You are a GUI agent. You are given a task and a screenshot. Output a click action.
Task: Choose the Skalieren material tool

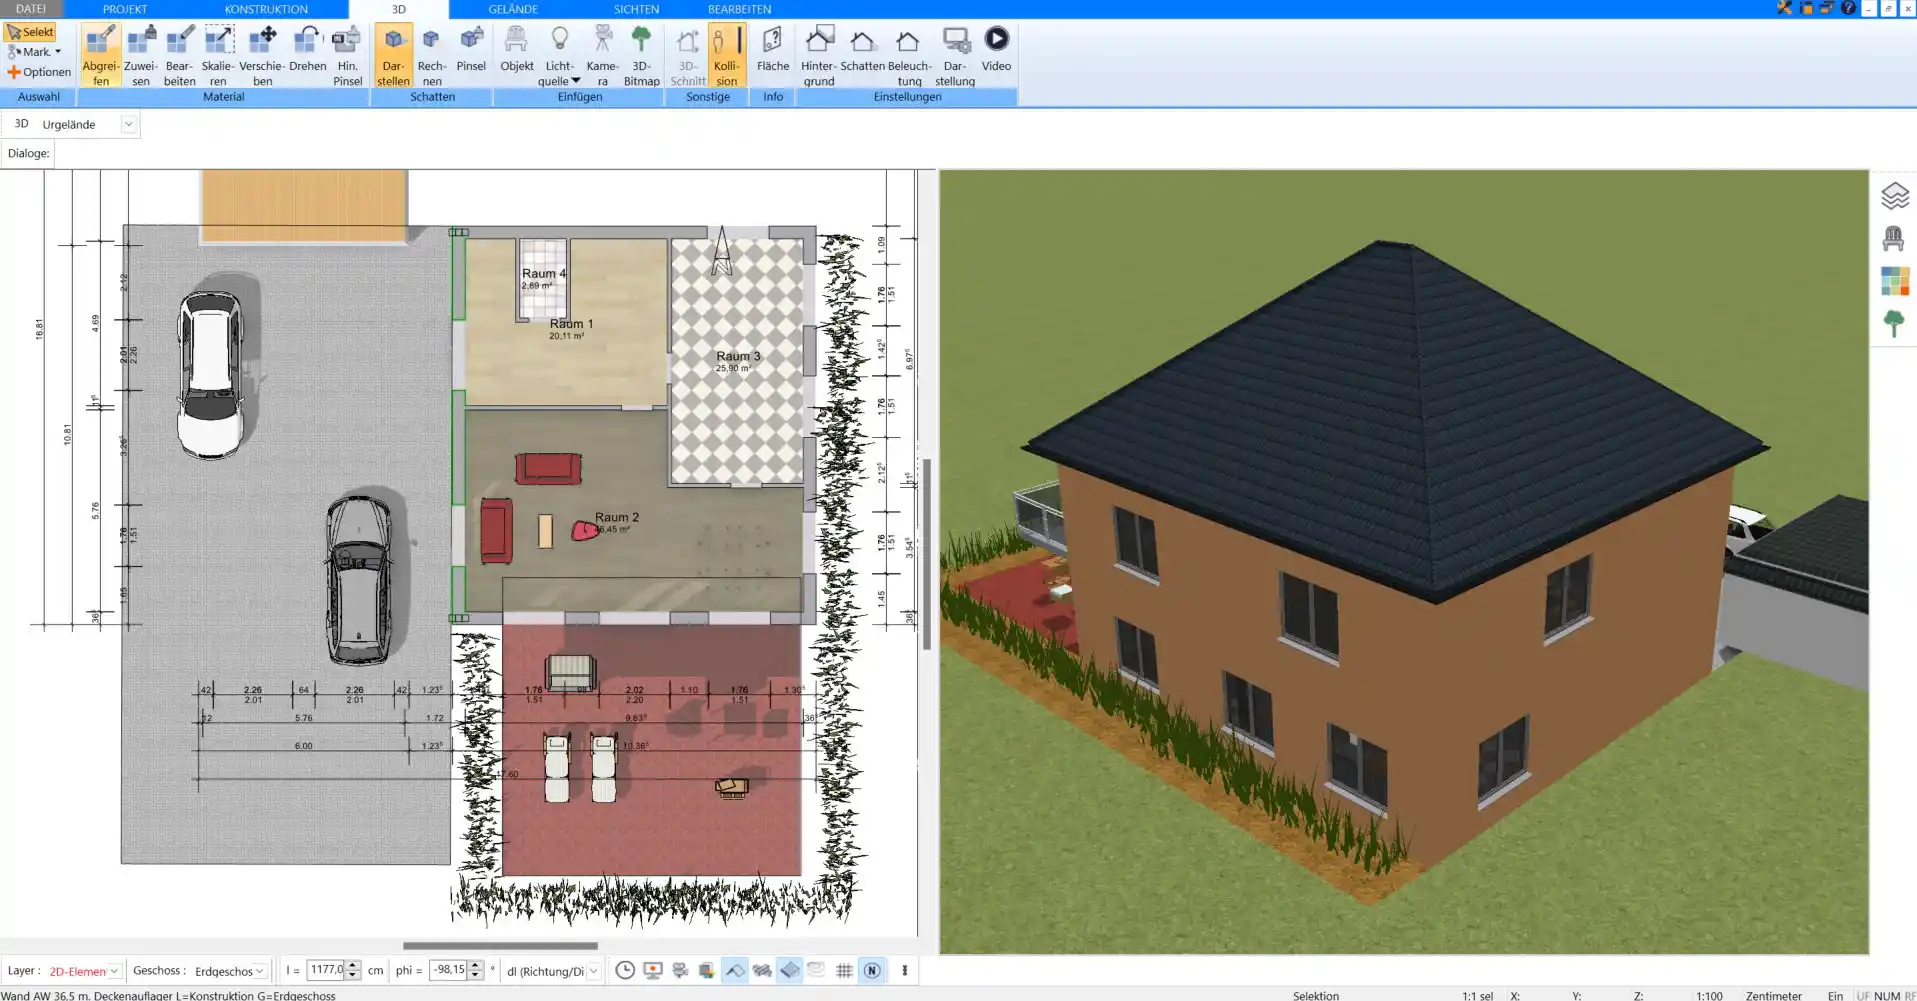tap(218, 55)
